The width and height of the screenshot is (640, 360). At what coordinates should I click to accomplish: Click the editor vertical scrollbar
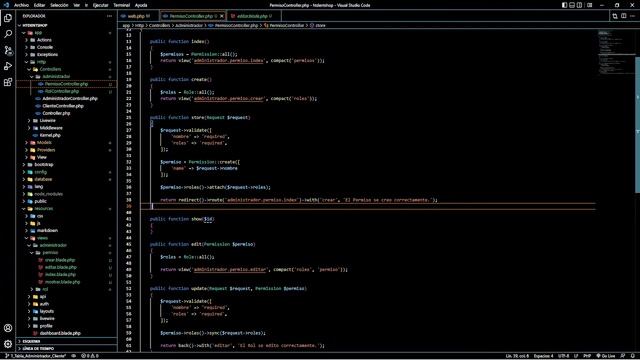point(638,124)
